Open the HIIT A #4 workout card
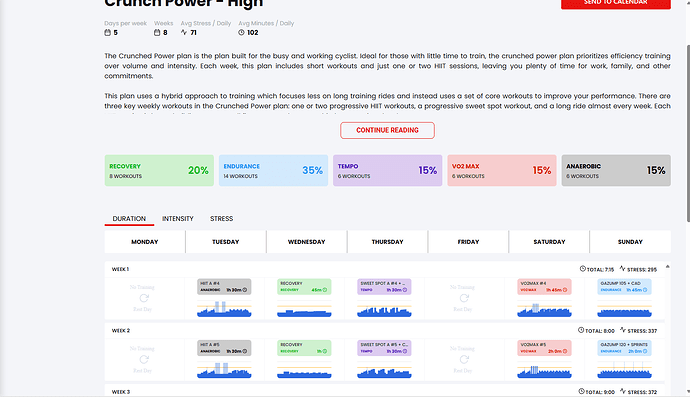Screen dimensions: 690x397 click(x=224, y=287)
